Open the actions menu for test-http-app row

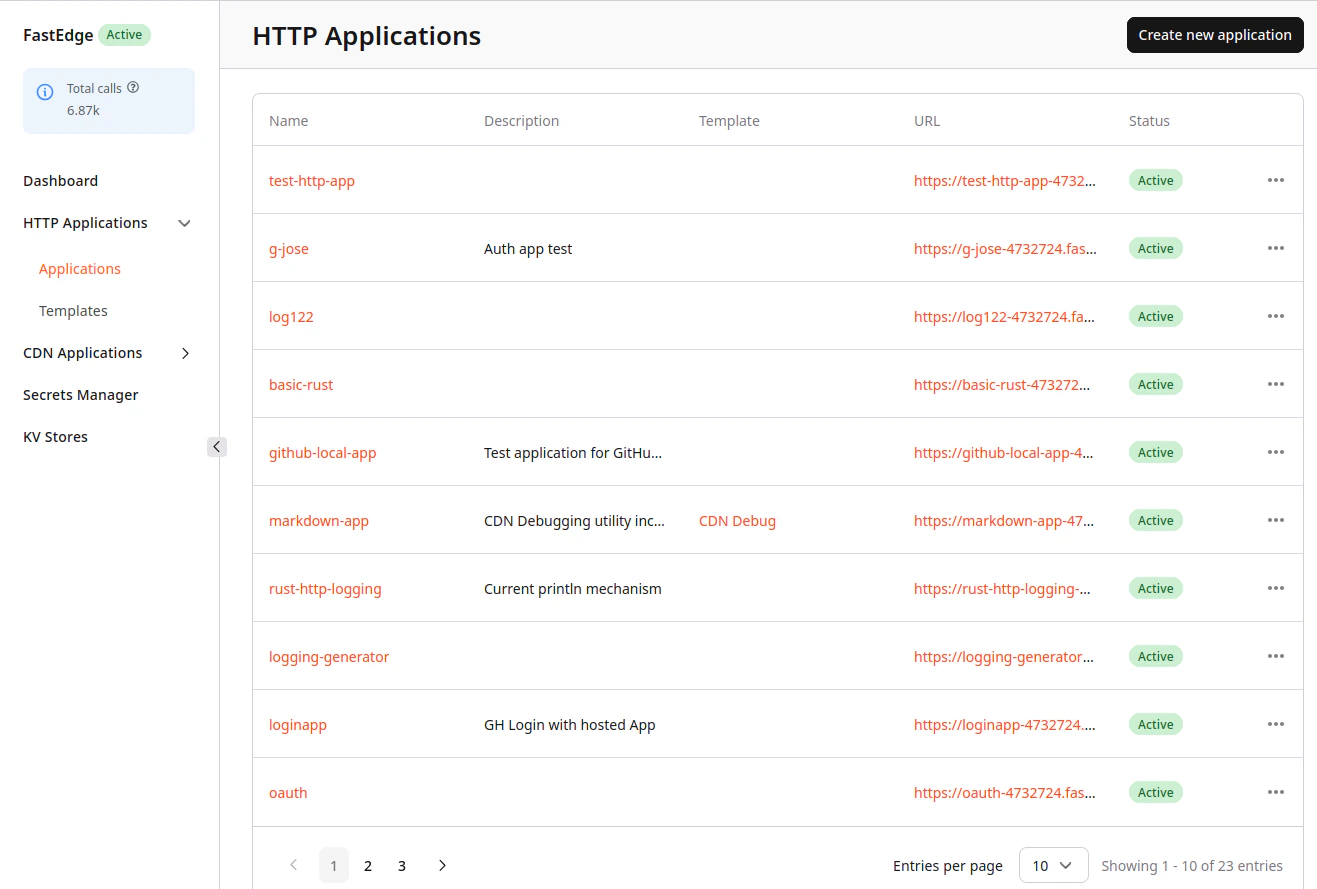coord(1275,180)
